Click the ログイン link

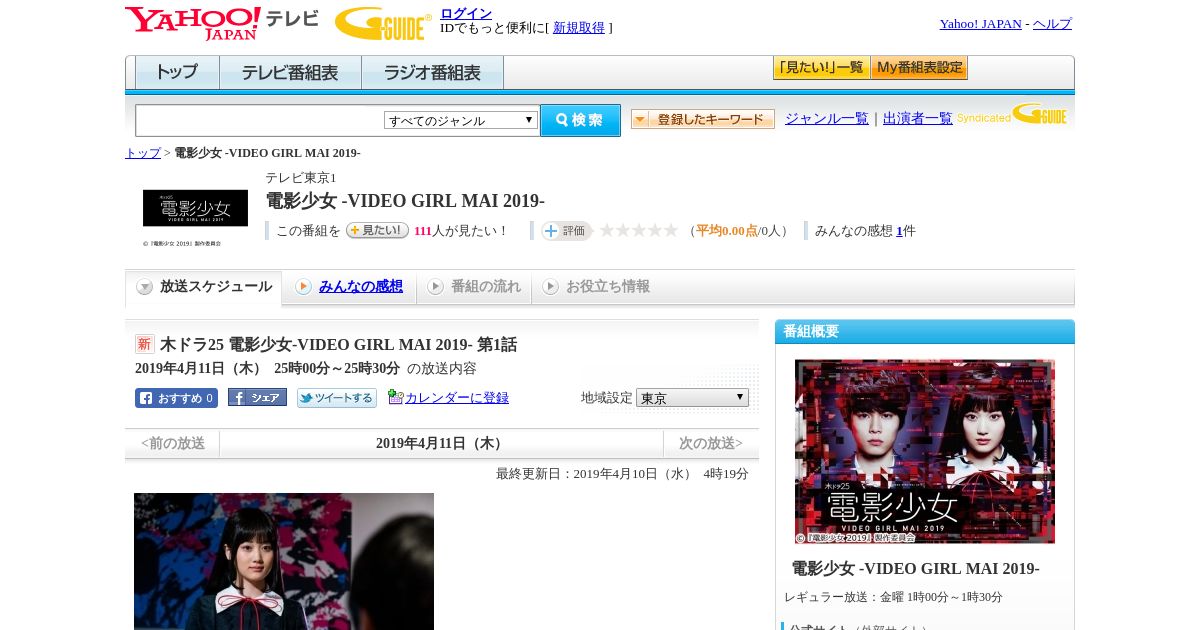(x=466, y=13)
